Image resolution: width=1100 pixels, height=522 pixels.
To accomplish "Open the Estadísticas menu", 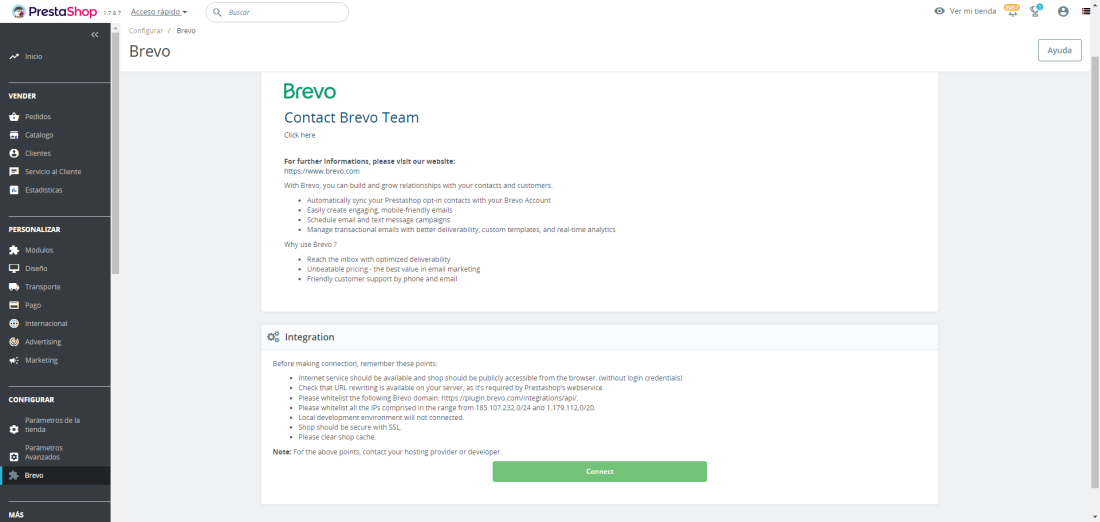I will [43, 190].
